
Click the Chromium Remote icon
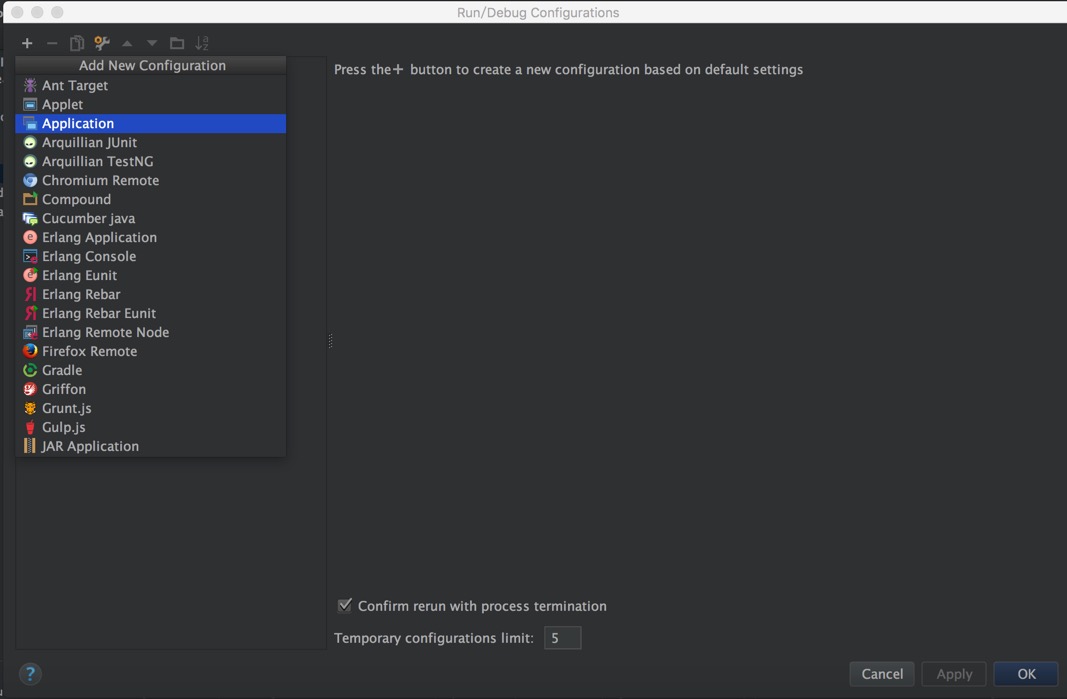click(30, 180)
